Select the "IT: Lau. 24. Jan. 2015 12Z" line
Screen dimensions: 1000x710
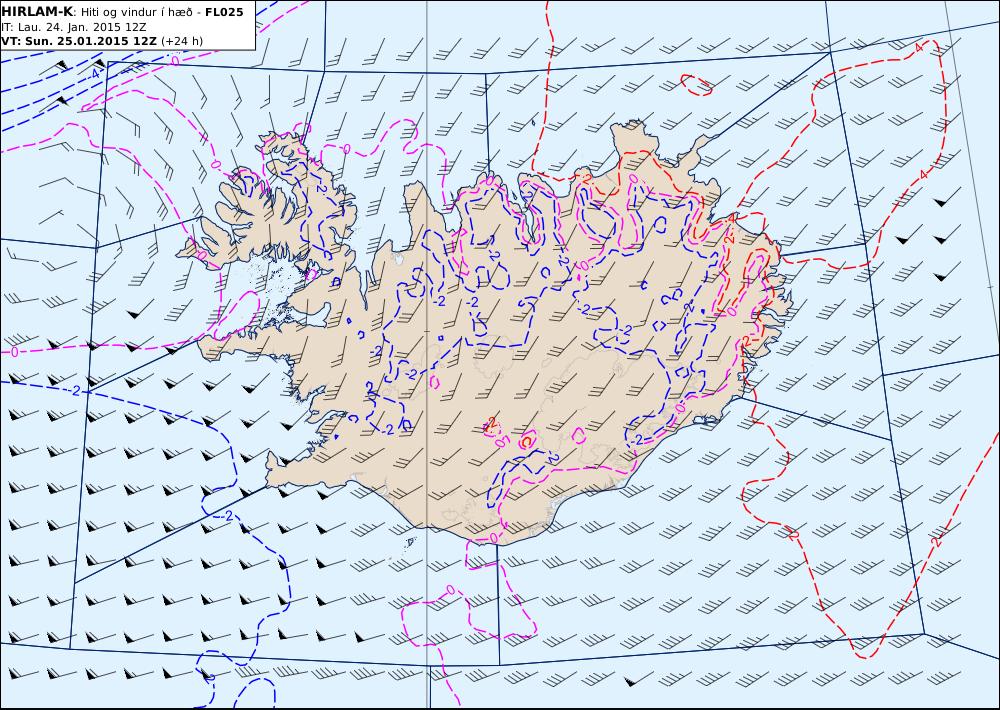click(74, 27)
